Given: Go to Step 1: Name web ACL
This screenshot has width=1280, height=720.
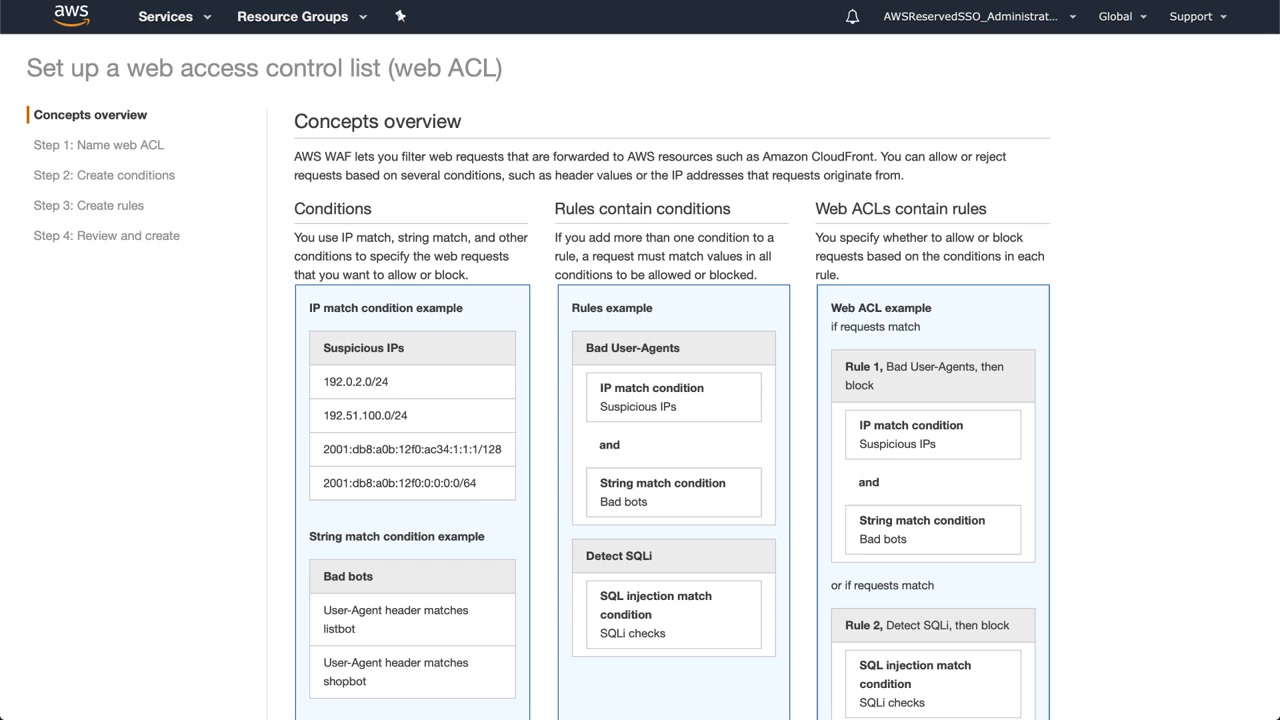Looking at the screenshot, I should tap(99, 145).
